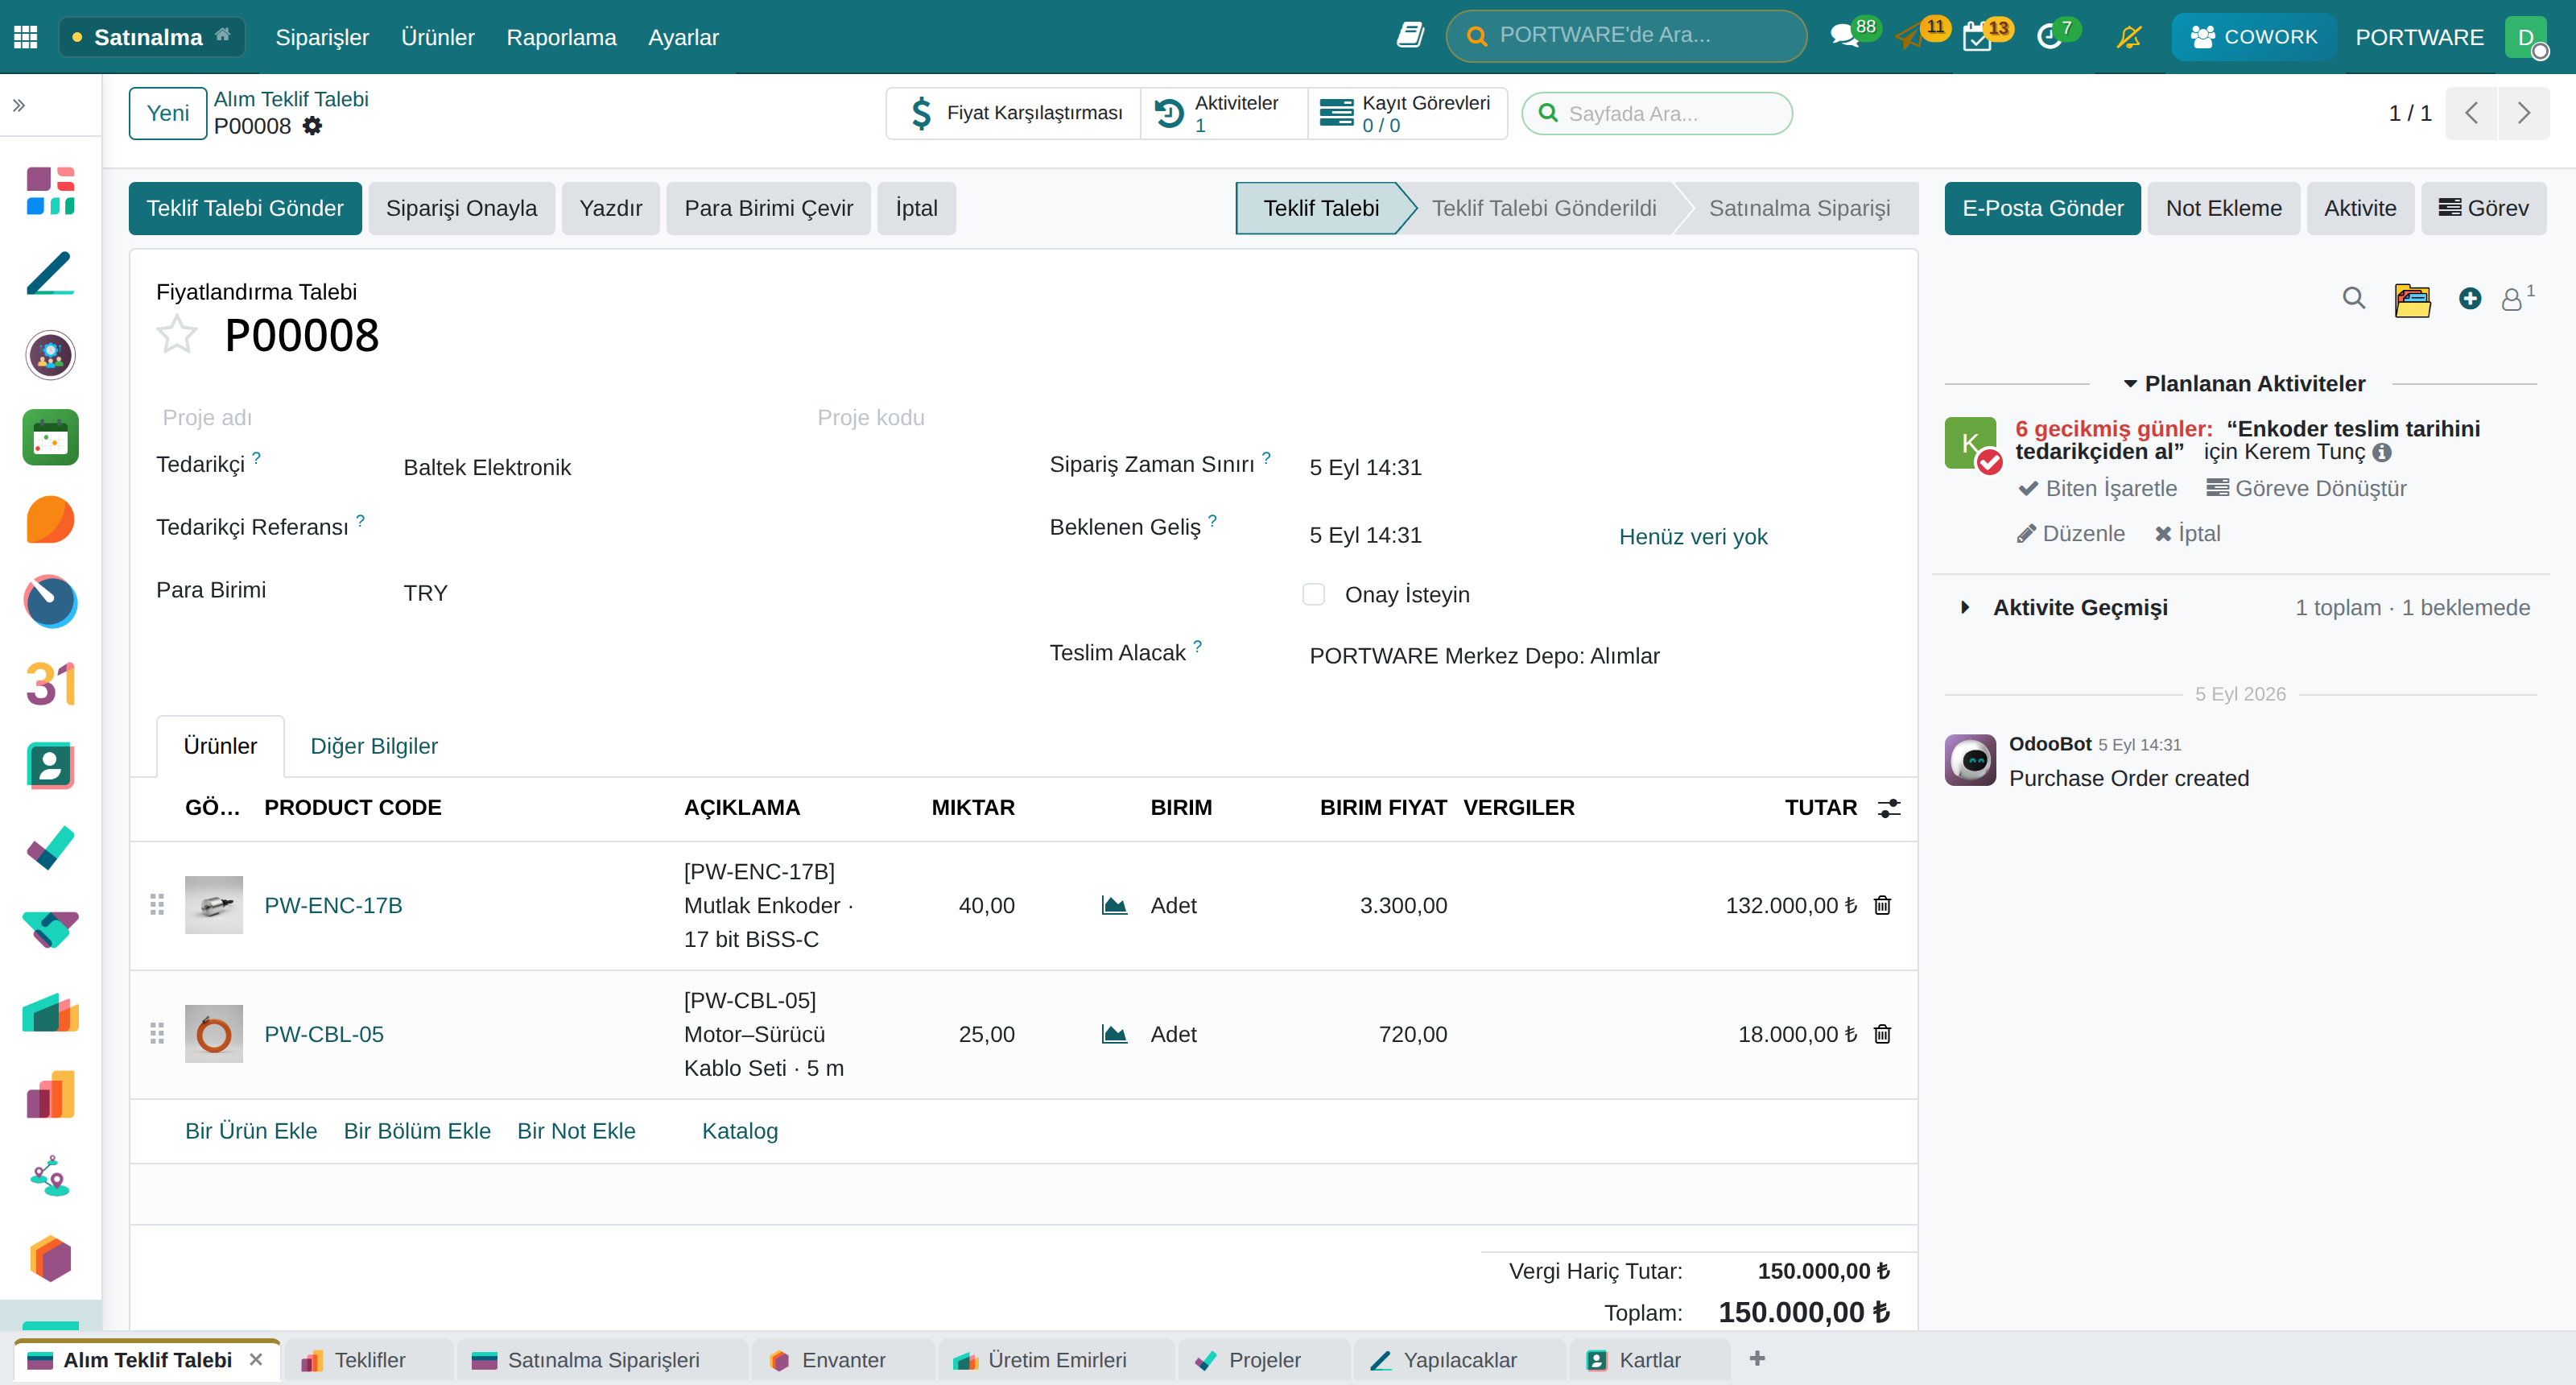Open the Contacts app icon in sidebar
The width and height of the screenshot is (2576, 1385).
(x=50, y=766)
